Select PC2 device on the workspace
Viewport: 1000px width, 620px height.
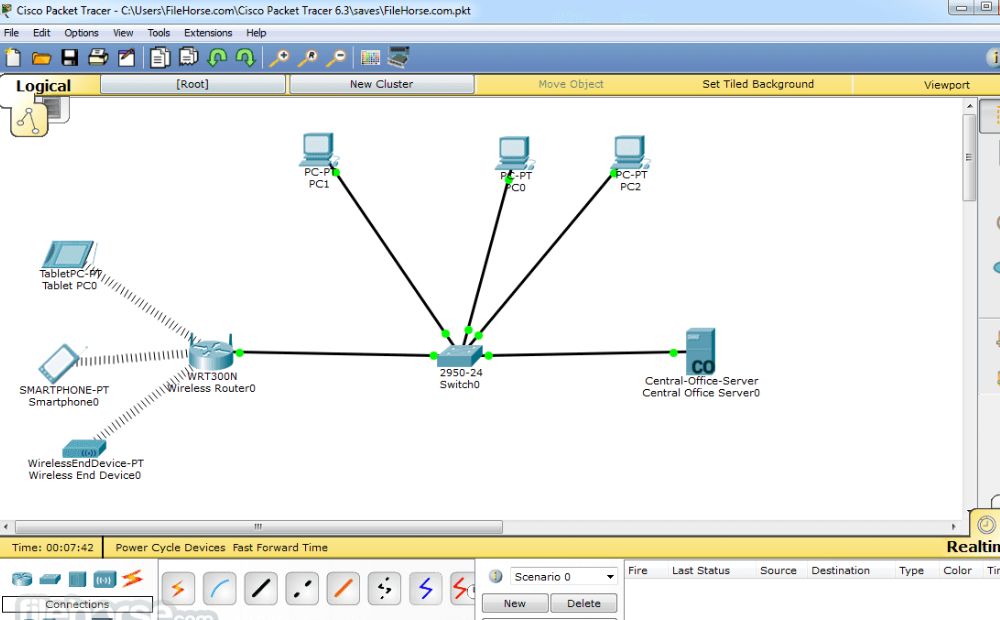(630, 152)
